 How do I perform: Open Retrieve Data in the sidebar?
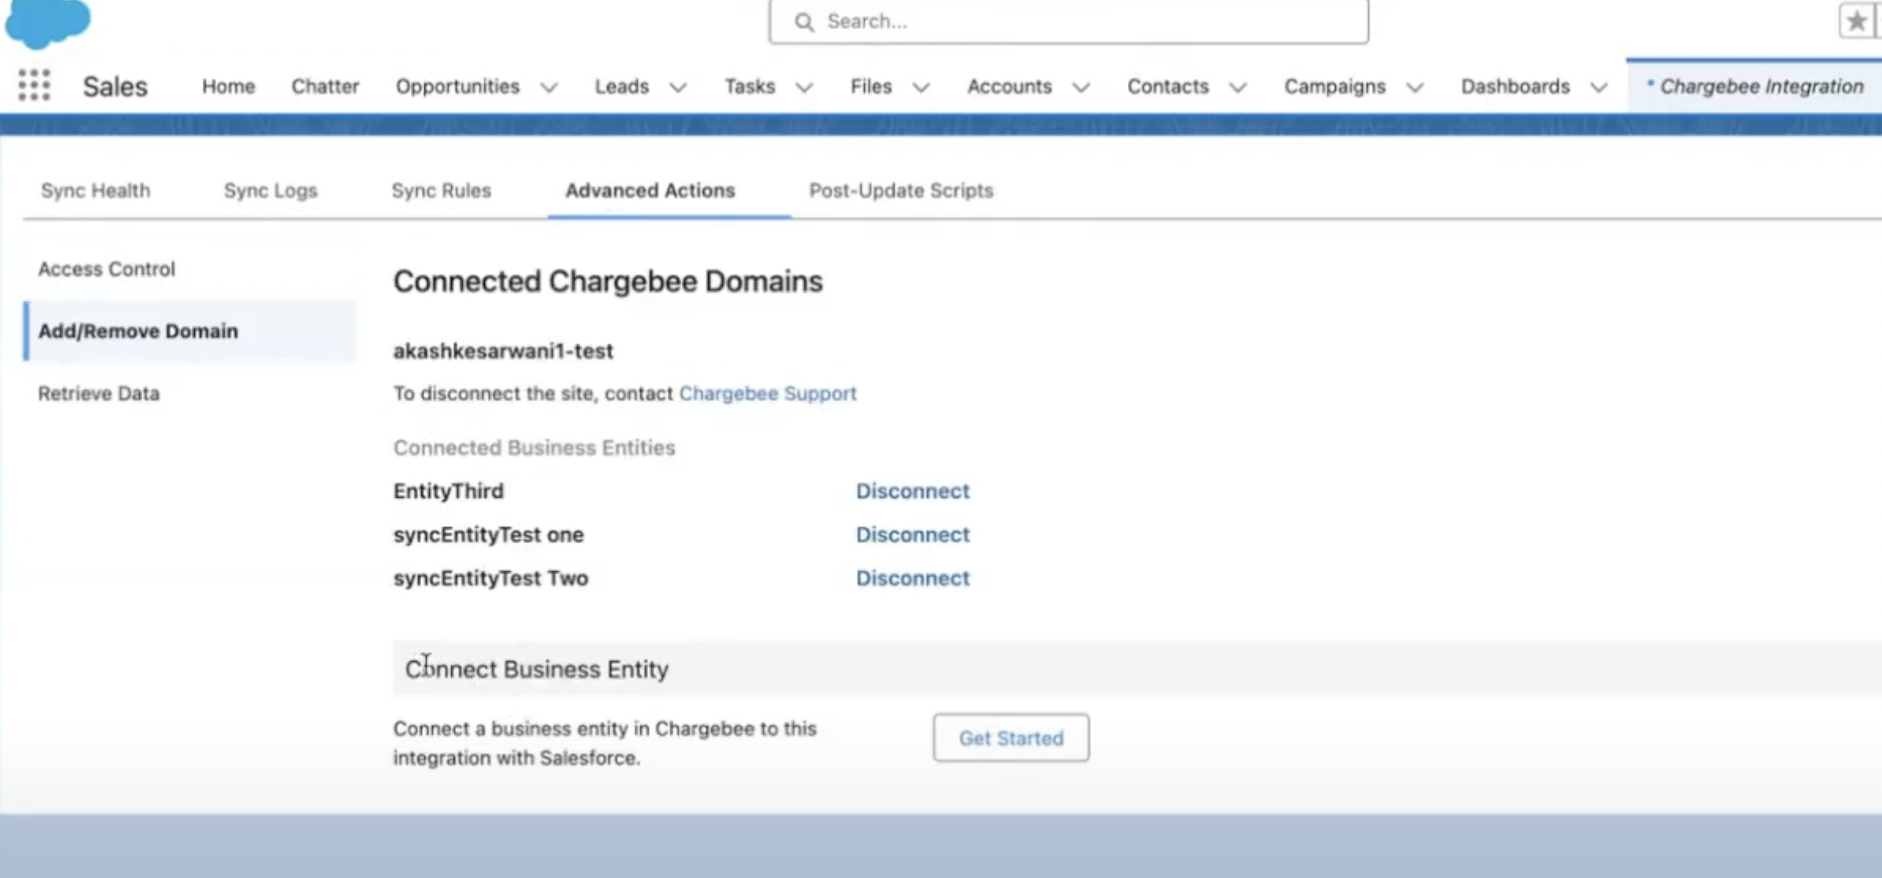(98, 393)
